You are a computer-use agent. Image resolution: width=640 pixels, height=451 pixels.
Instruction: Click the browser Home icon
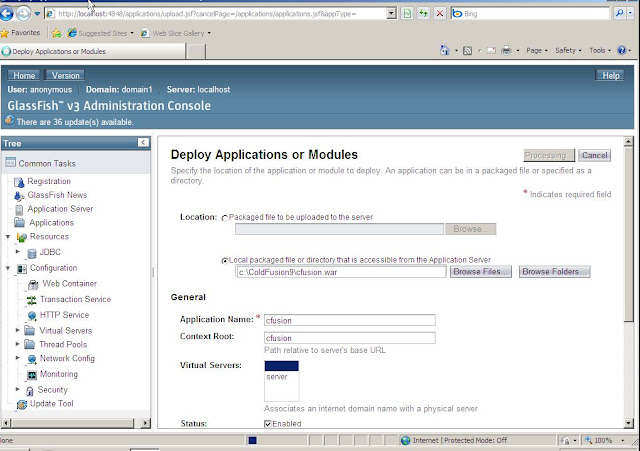pos(444,50)
